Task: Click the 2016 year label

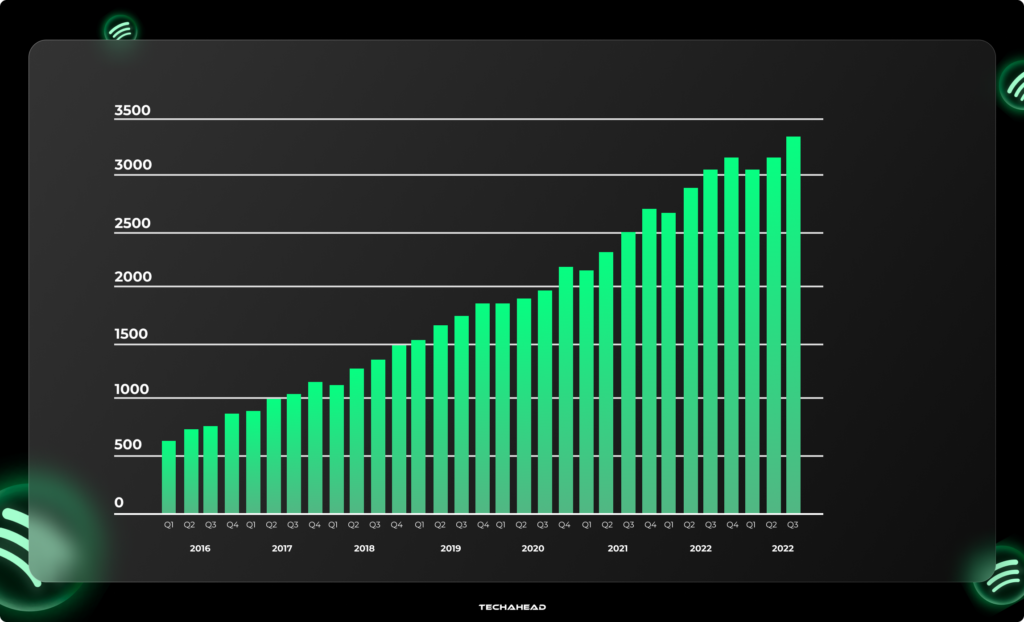Action: (200, 549)
